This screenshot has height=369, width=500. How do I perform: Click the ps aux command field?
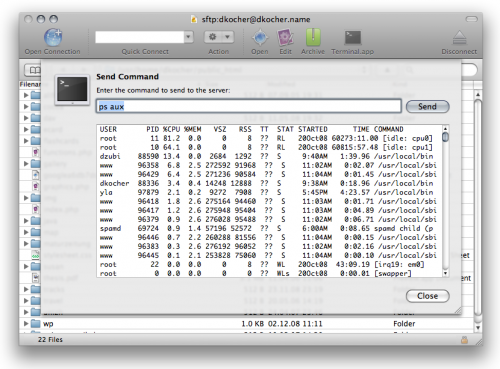pyautogui.click(x=249, y=106)
